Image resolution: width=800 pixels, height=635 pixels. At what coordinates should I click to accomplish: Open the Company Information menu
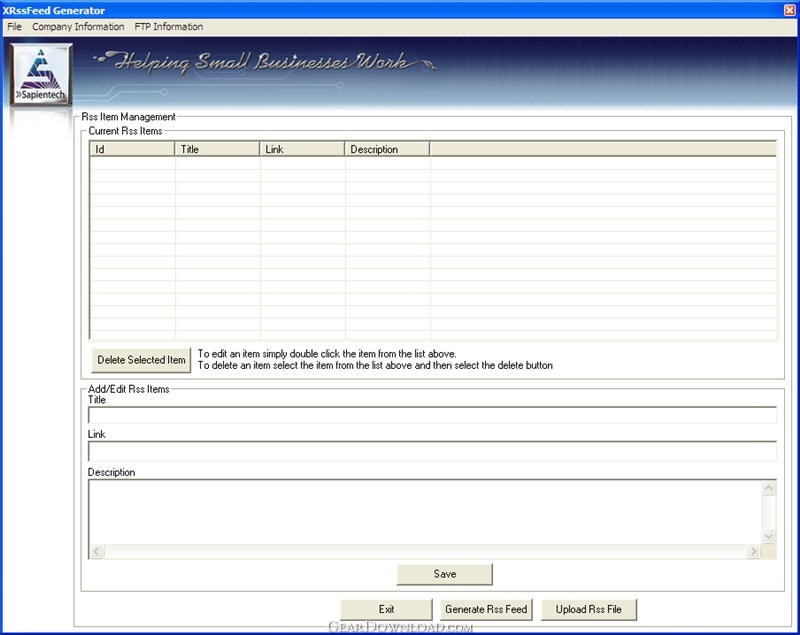click(x=78, y=27)
